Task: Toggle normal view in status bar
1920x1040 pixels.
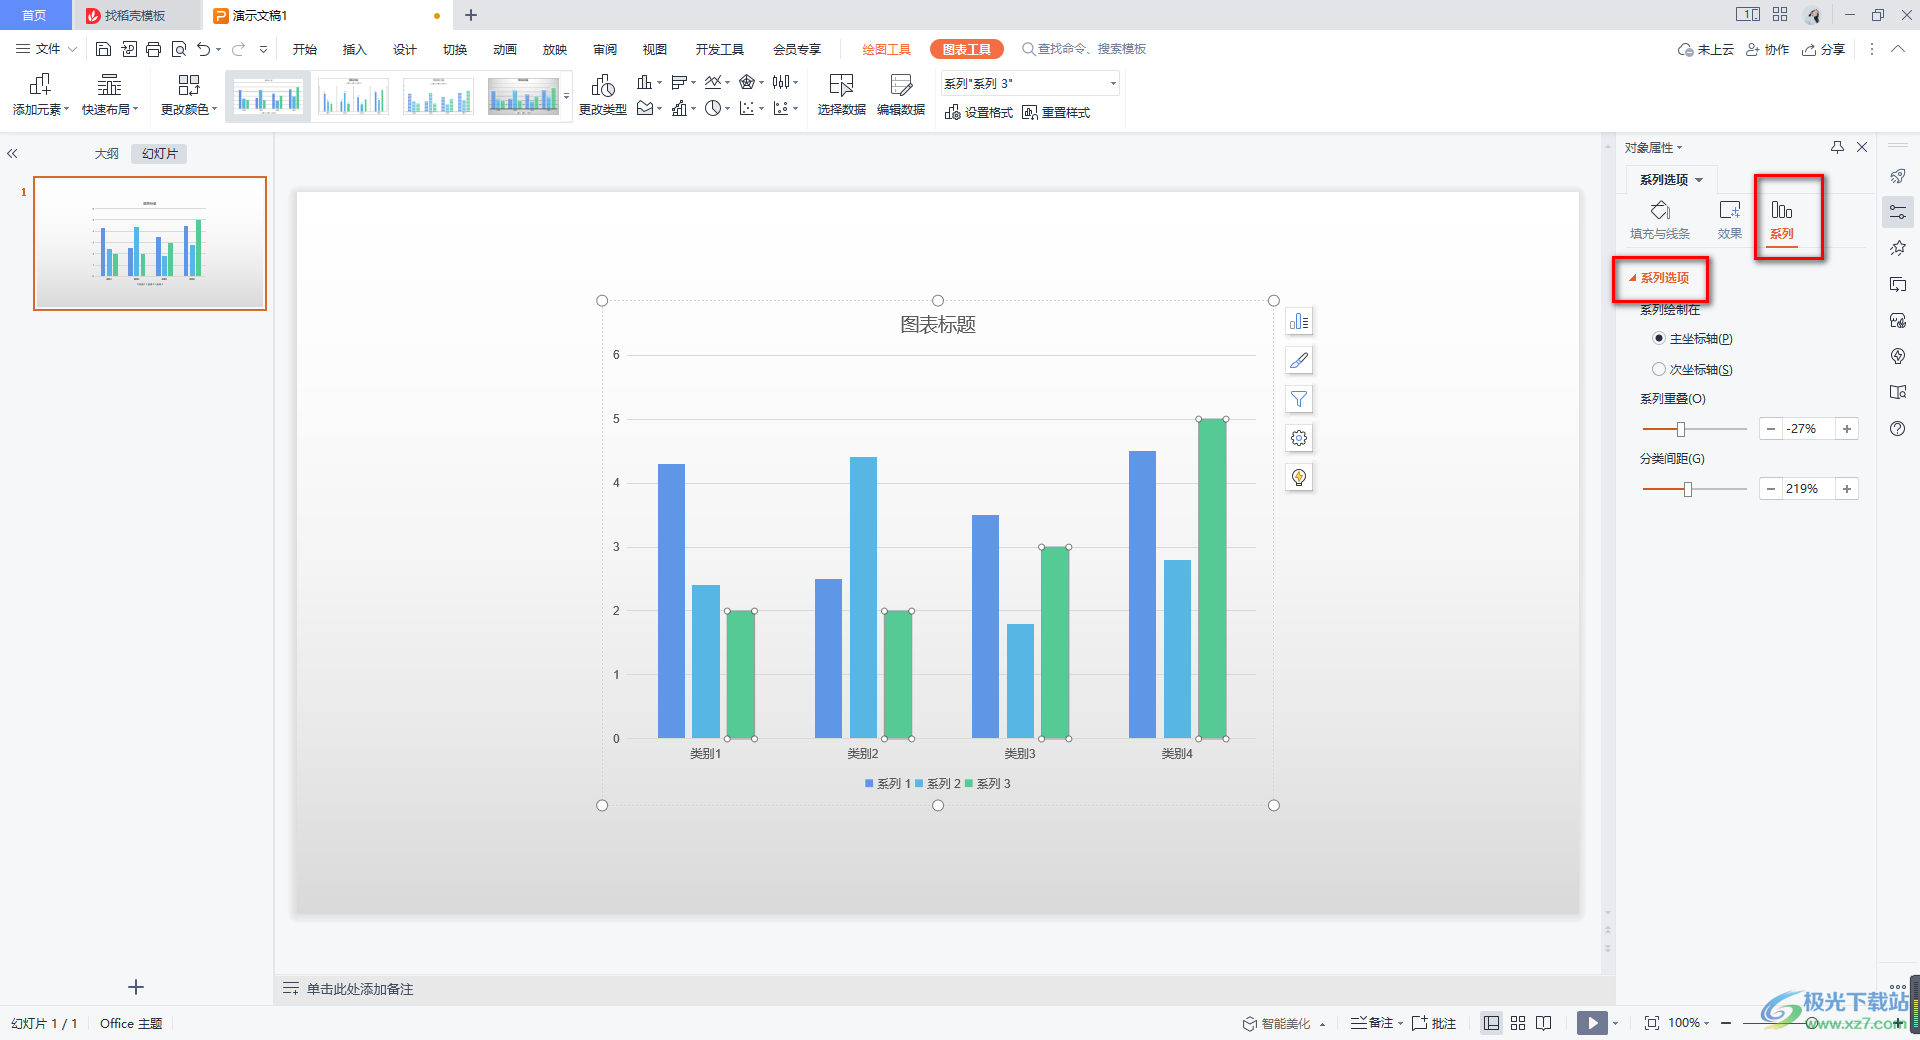Action: pos(1492,1023)
